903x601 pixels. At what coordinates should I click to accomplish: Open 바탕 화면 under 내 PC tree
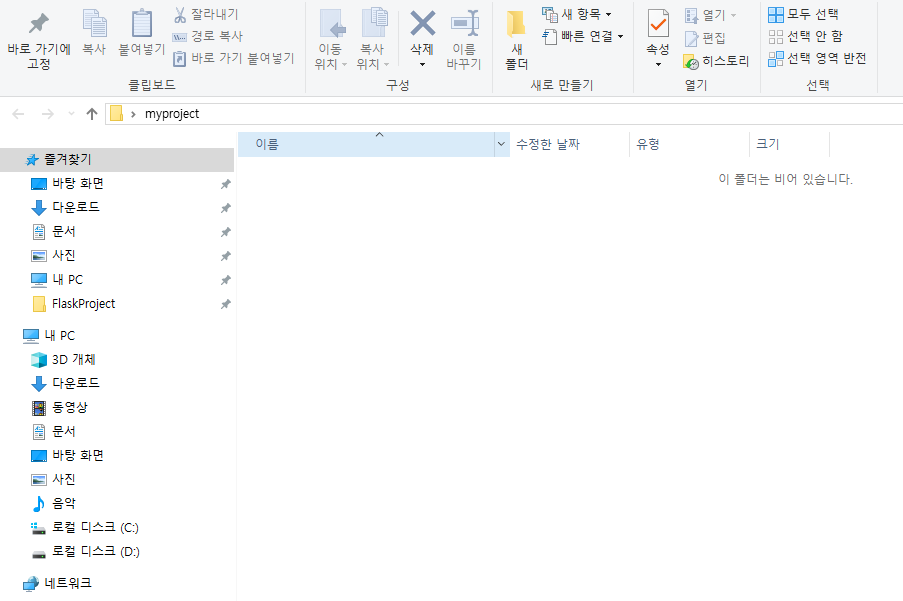(117, 455)
